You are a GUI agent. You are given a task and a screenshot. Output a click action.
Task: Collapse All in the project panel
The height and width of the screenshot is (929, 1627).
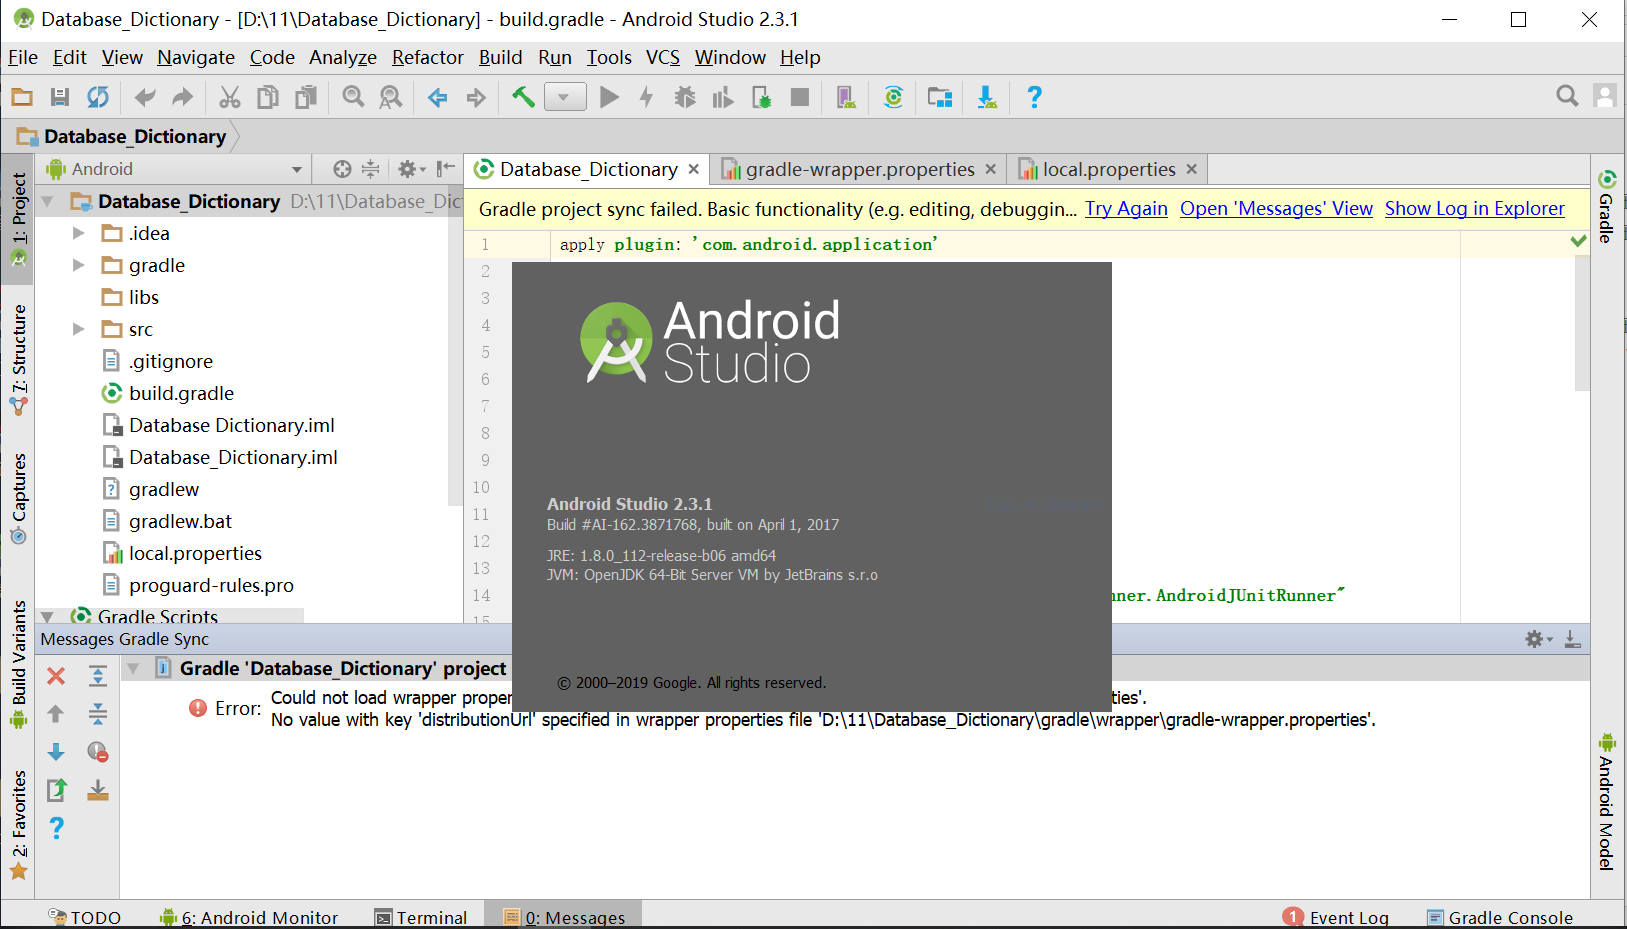(x=370, y=169)
